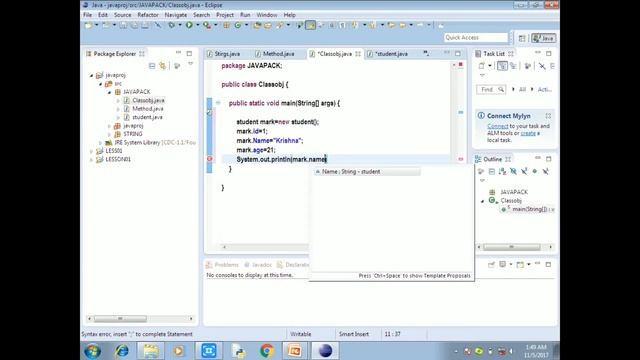Viewport: 640px width, 360px height.
Task: Click the Save disk icon in toolbar
Action: pyautogui.click(x=123, y=25)
